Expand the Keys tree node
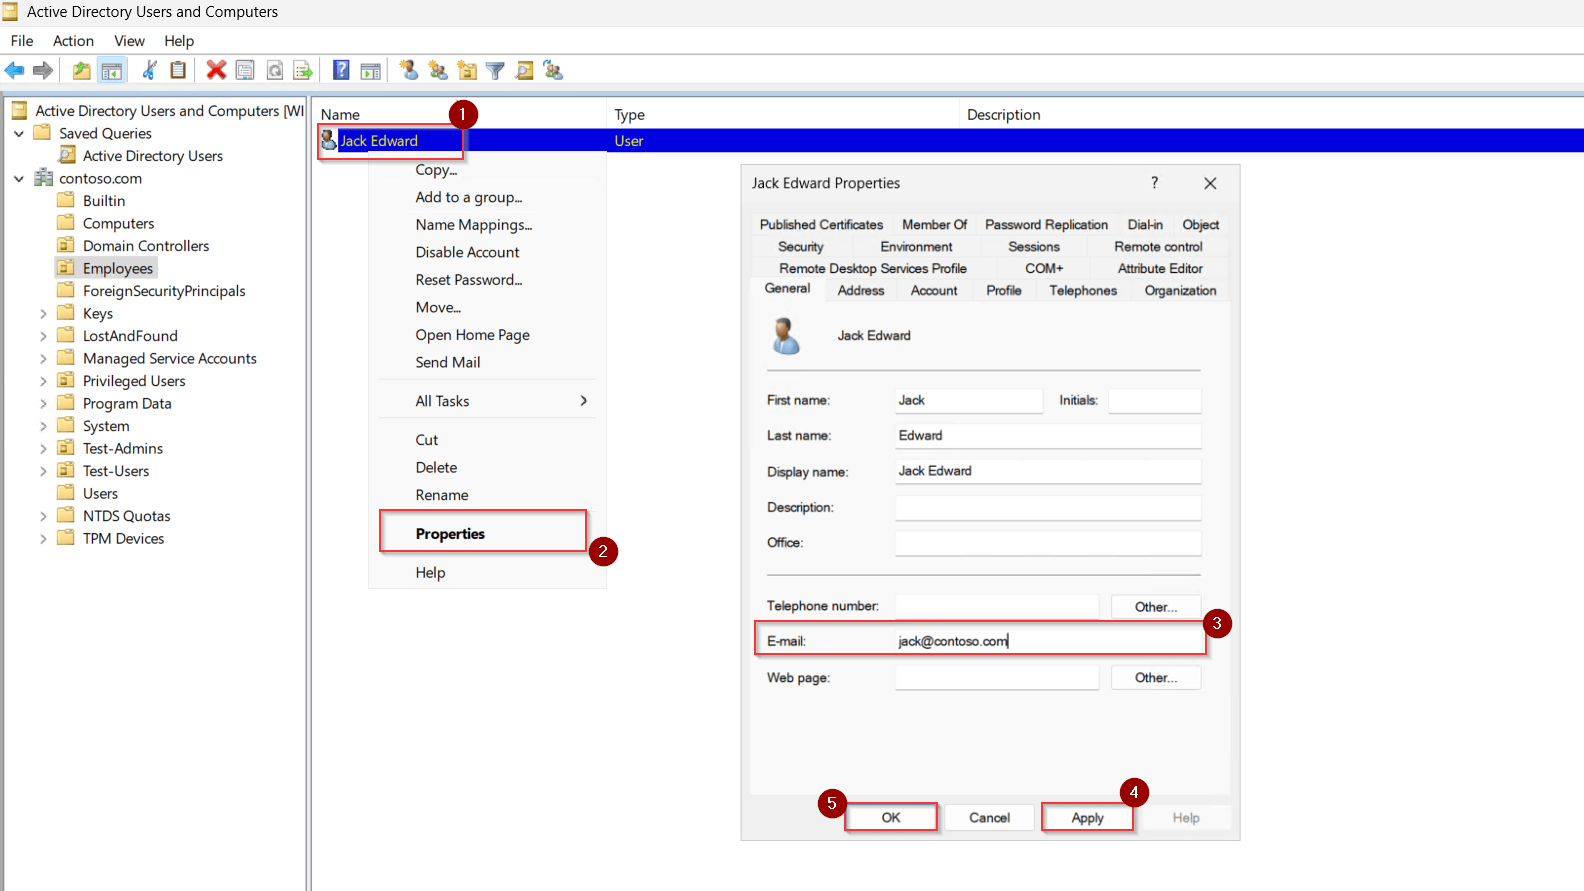Viewport: 1584px width, 891px height. pos(43,313)
